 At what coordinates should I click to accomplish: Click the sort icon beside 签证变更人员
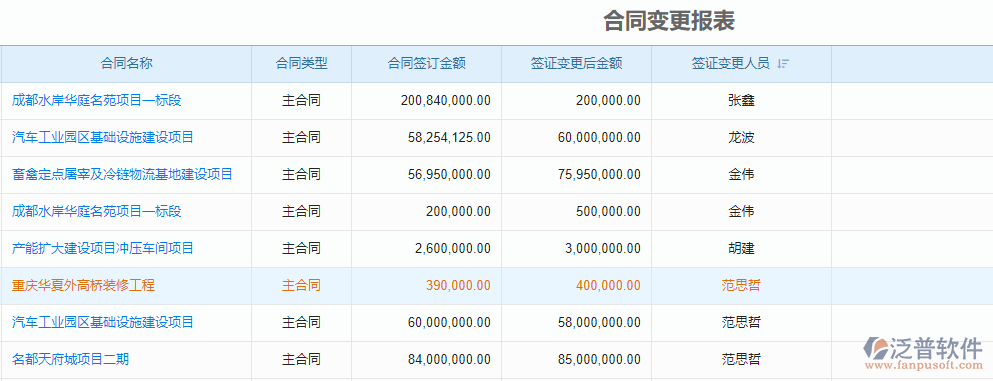point(783,63)
